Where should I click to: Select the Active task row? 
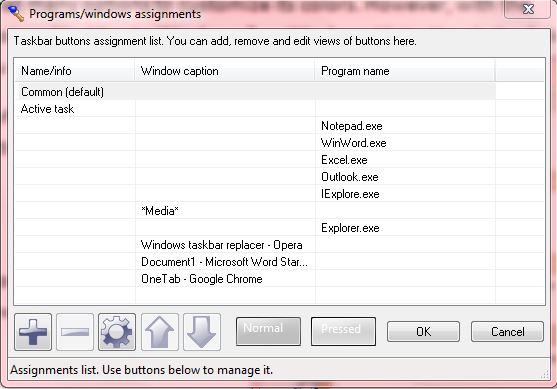(255, 109)
